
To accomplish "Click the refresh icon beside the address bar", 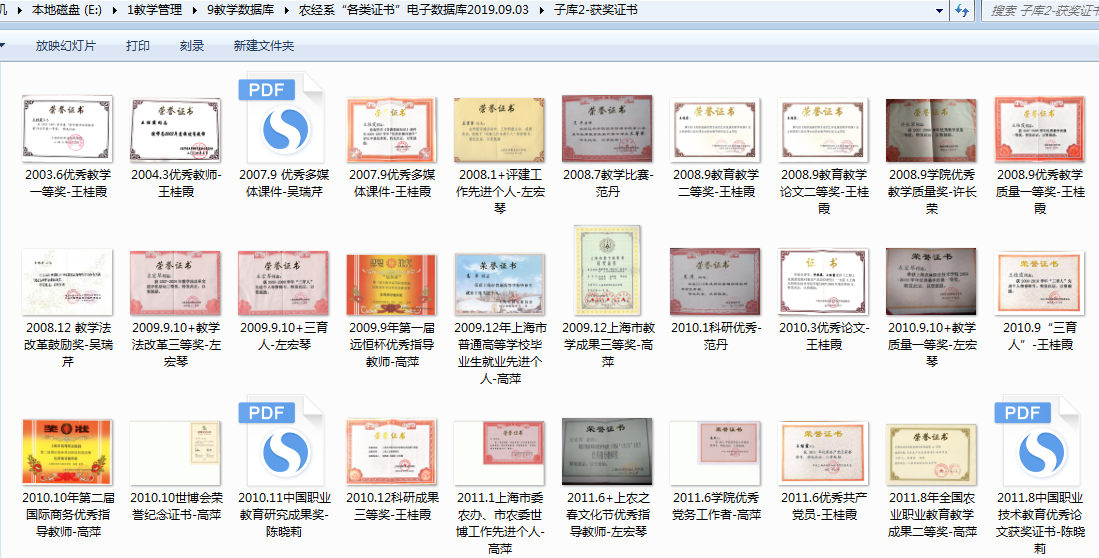I will tap(962, 11).
